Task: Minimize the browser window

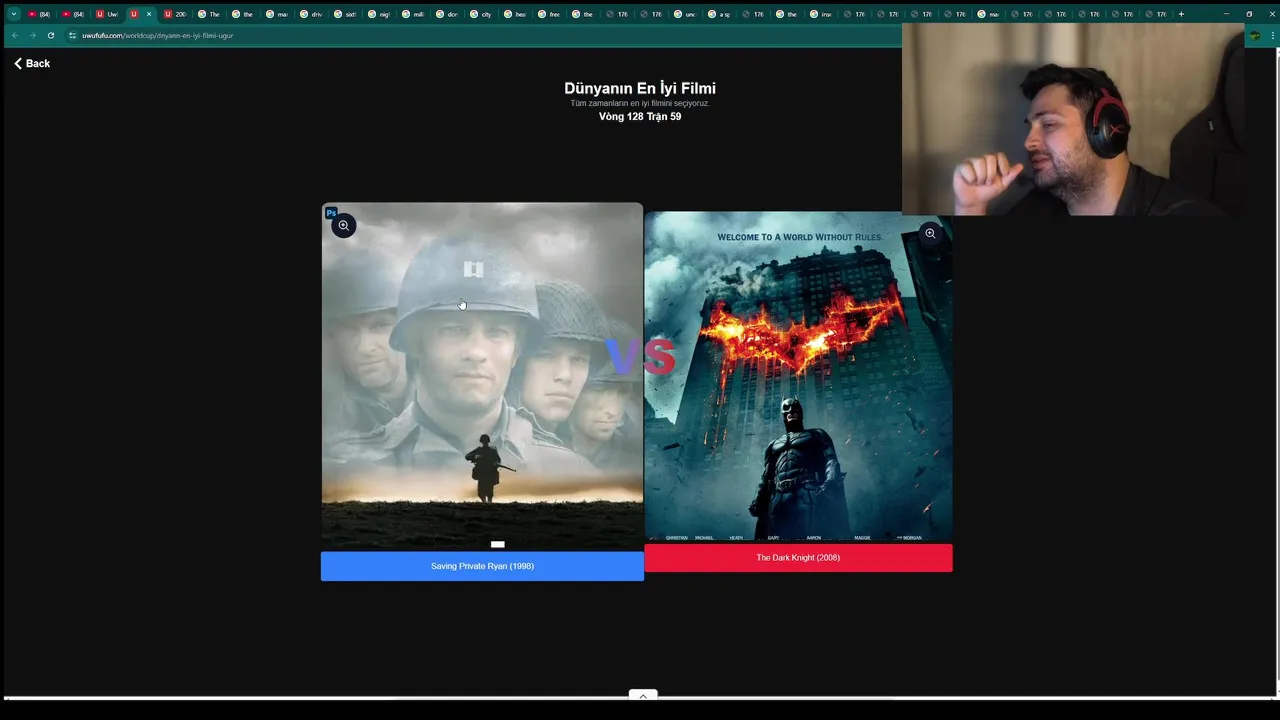Action: pyautogui.click(x=1226, y=14)
